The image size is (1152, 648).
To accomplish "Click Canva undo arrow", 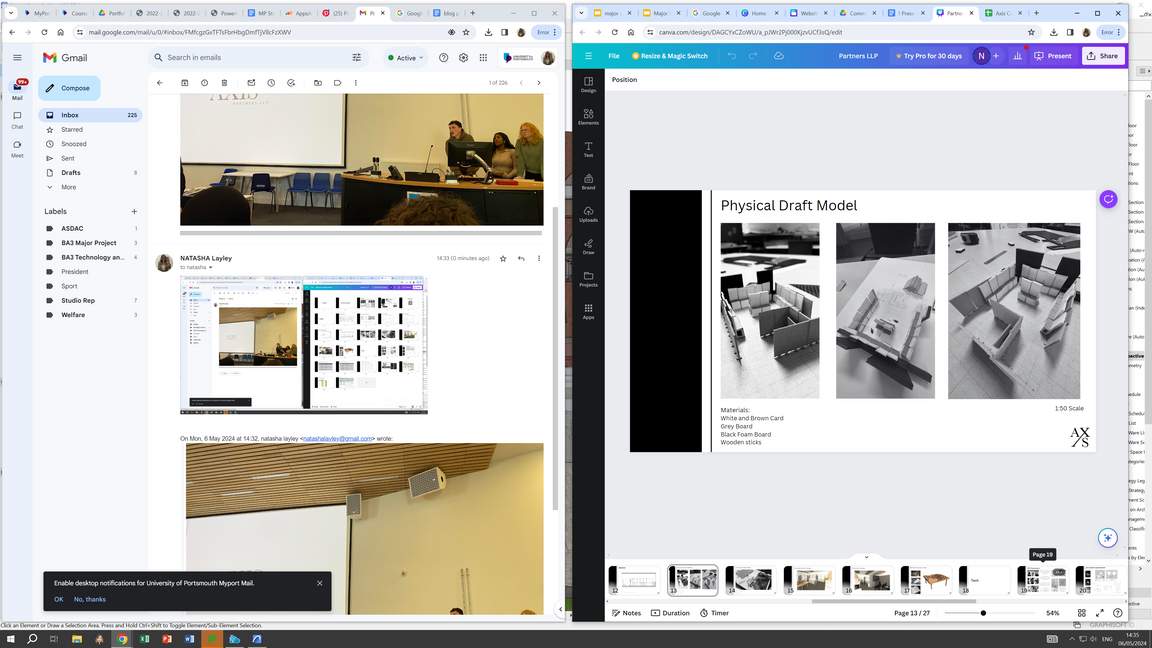I will coord(732,56).
